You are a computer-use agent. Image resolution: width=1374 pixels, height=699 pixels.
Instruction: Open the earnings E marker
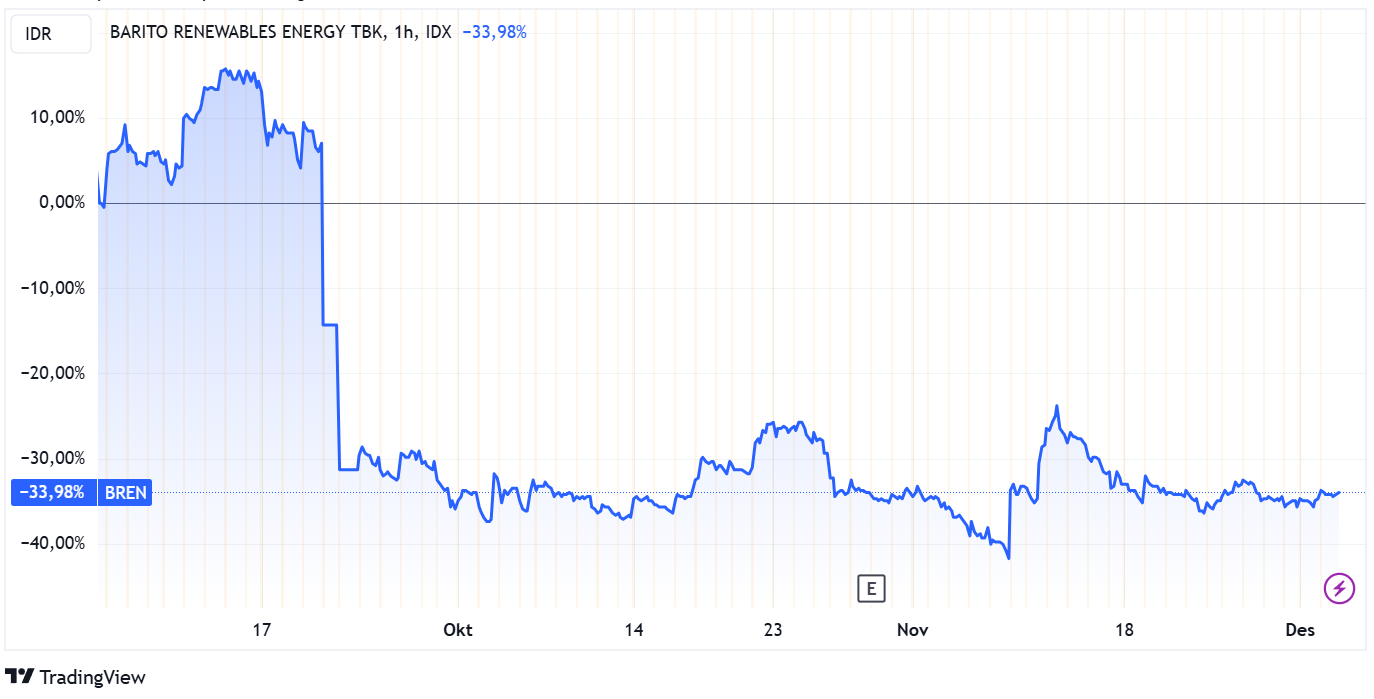(x=872, y=589)
